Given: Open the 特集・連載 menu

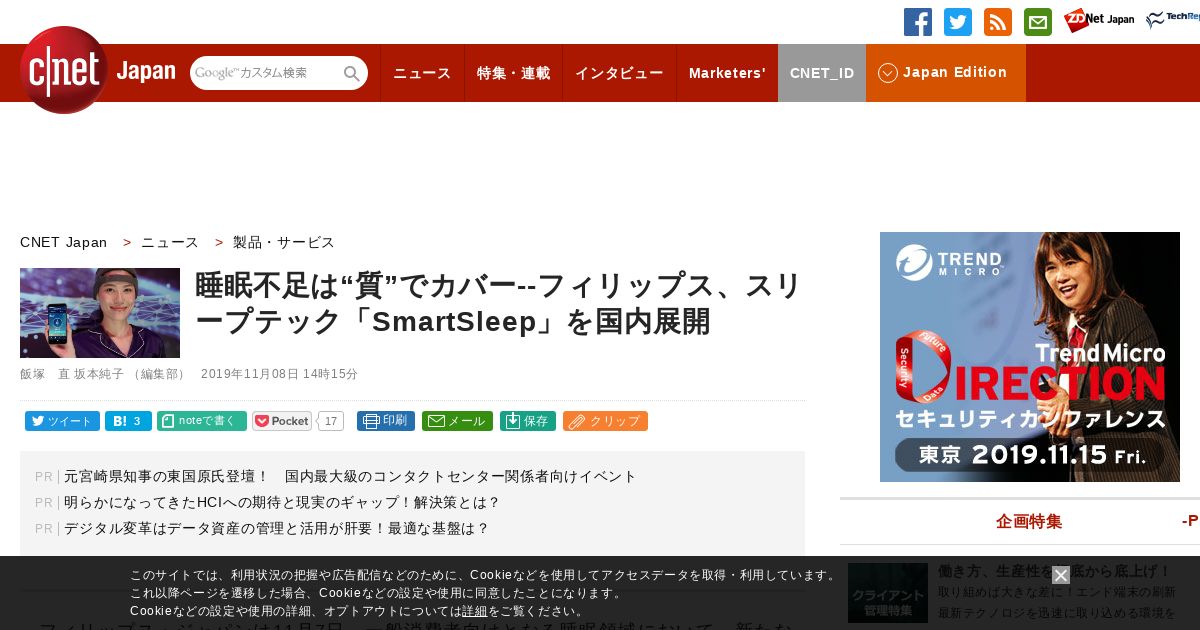Looking at the screenshot, I should click(513, 73).
